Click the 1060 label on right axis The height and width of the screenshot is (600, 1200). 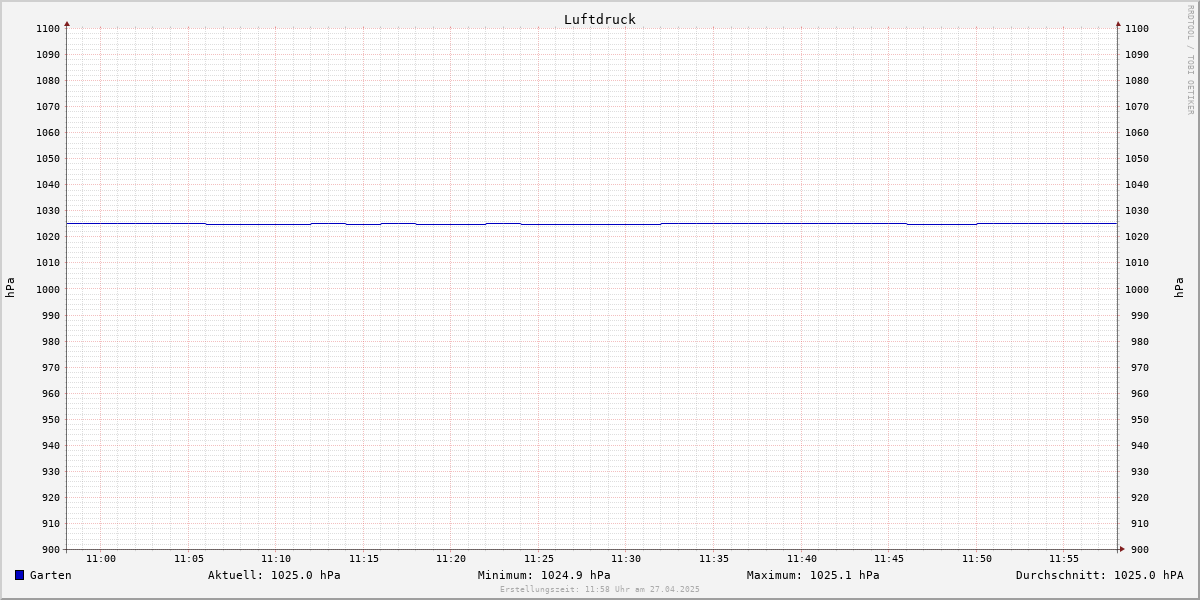click(1137, 132)
